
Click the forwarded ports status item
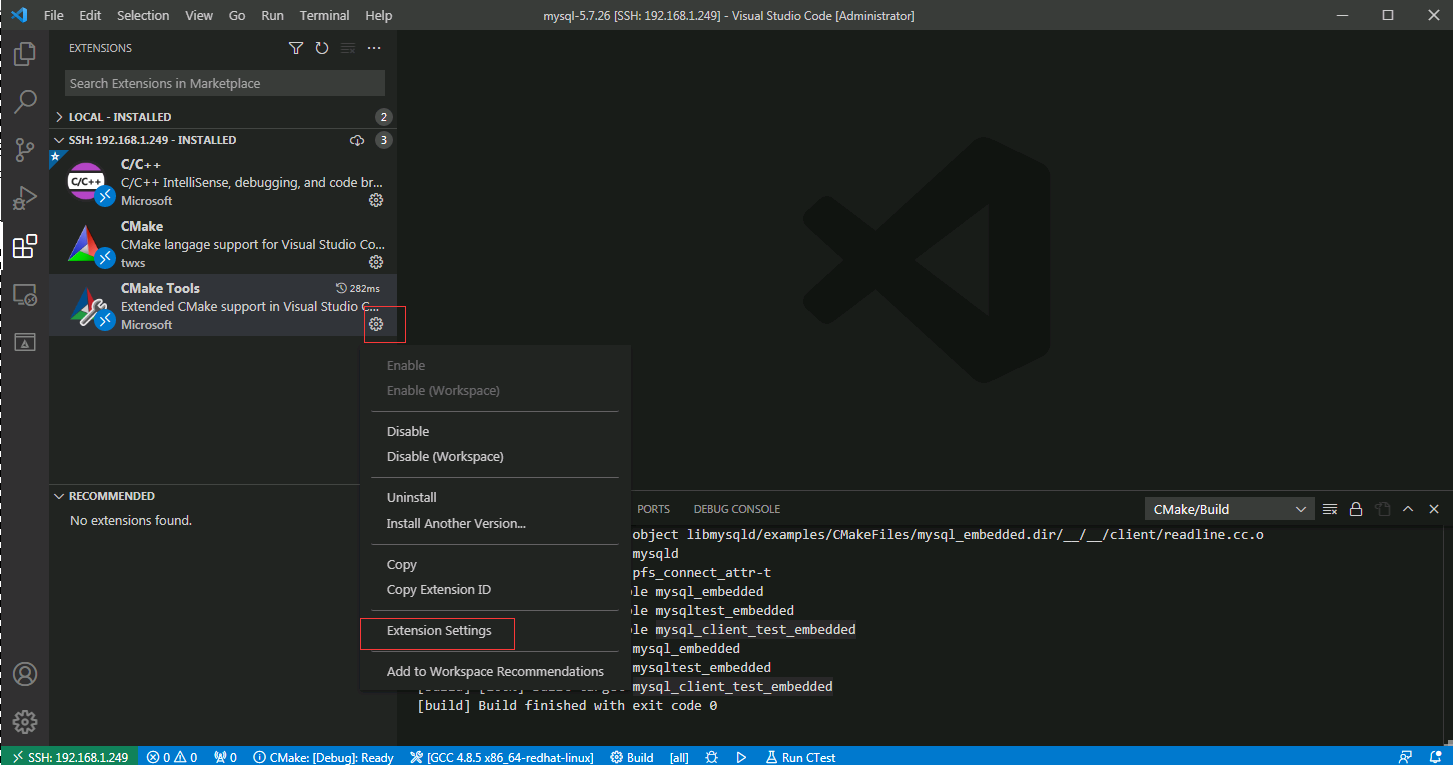tap(226, 757)
